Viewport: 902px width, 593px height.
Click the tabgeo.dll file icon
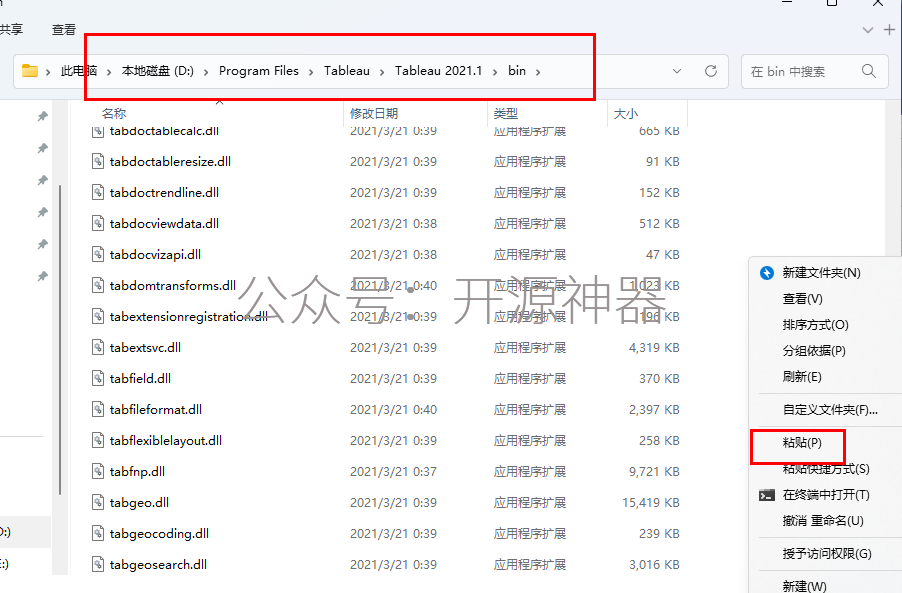coord(98,503)
